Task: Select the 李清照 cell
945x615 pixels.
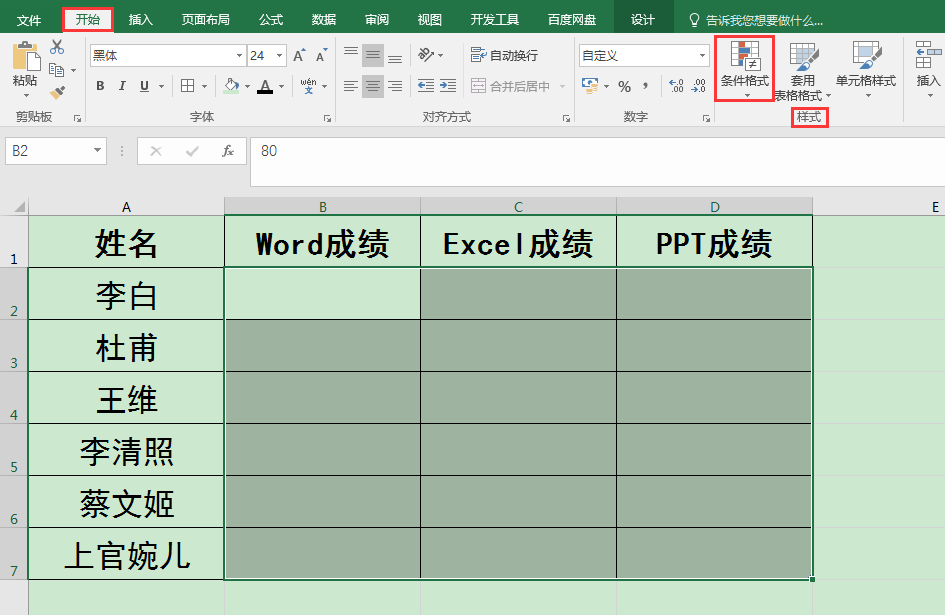Action: pyautogui.click(x=126, y=450)
